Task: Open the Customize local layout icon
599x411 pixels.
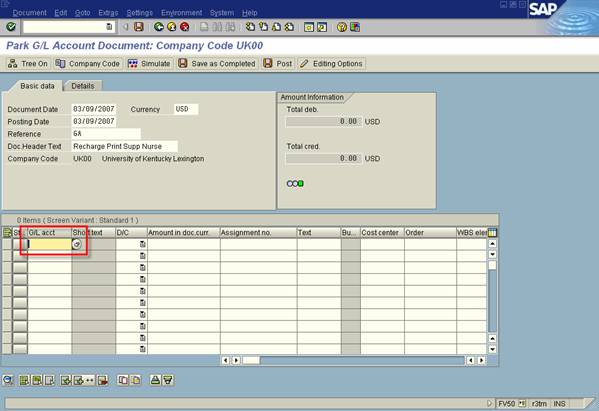Action: pyautogui.click(x=355, y=27)
